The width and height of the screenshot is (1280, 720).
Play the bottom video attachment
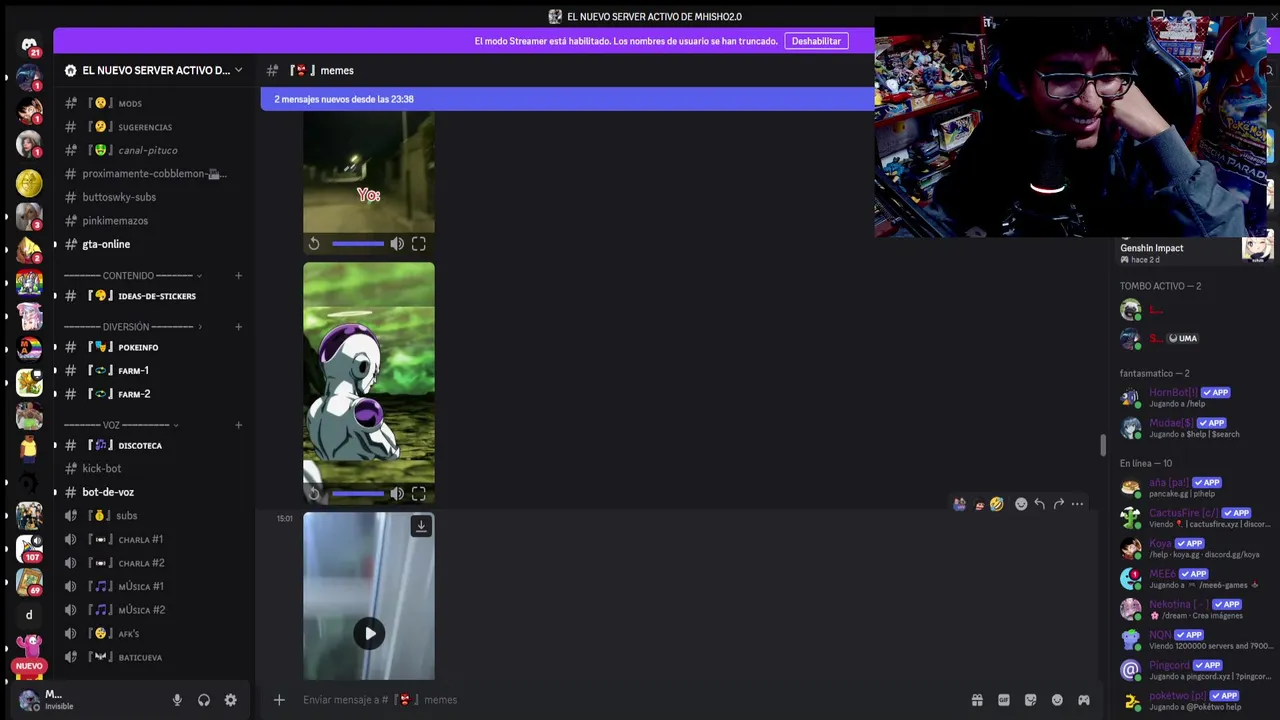coord(370,633)
